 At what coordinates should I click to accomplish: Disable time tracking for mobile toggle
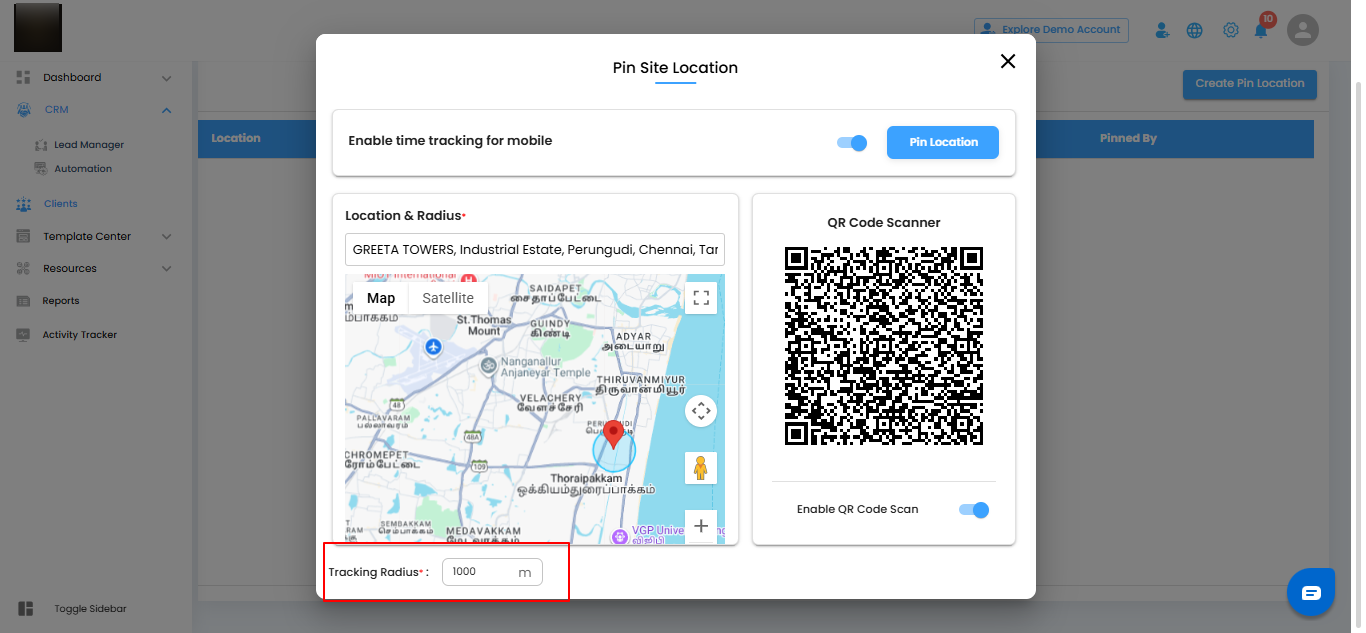point(852,143)
